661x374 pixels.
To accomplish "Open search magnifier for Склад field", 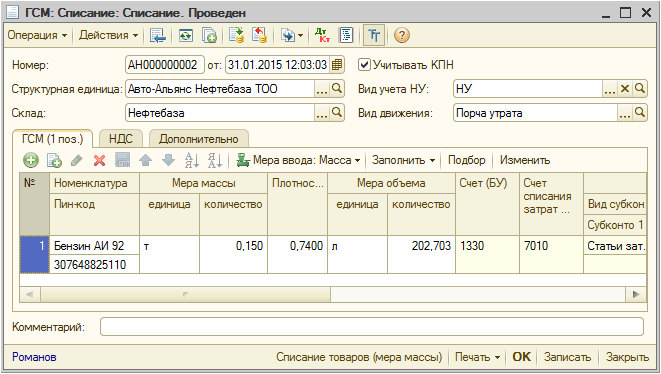I will tap(337, 113).
